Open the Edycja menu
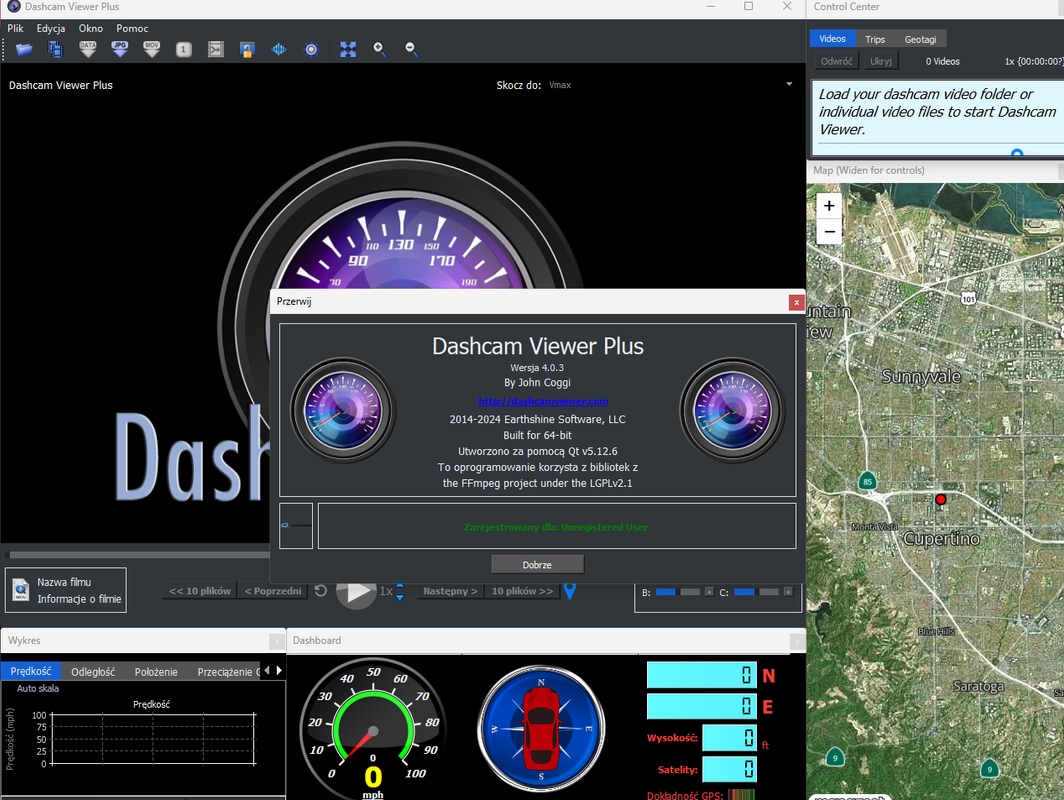 pyautogui.click(x=51, y=28)
